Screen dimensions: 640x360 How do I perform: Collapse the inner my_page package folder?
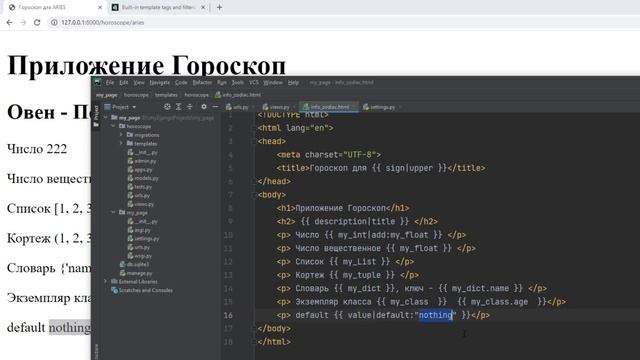113,213
